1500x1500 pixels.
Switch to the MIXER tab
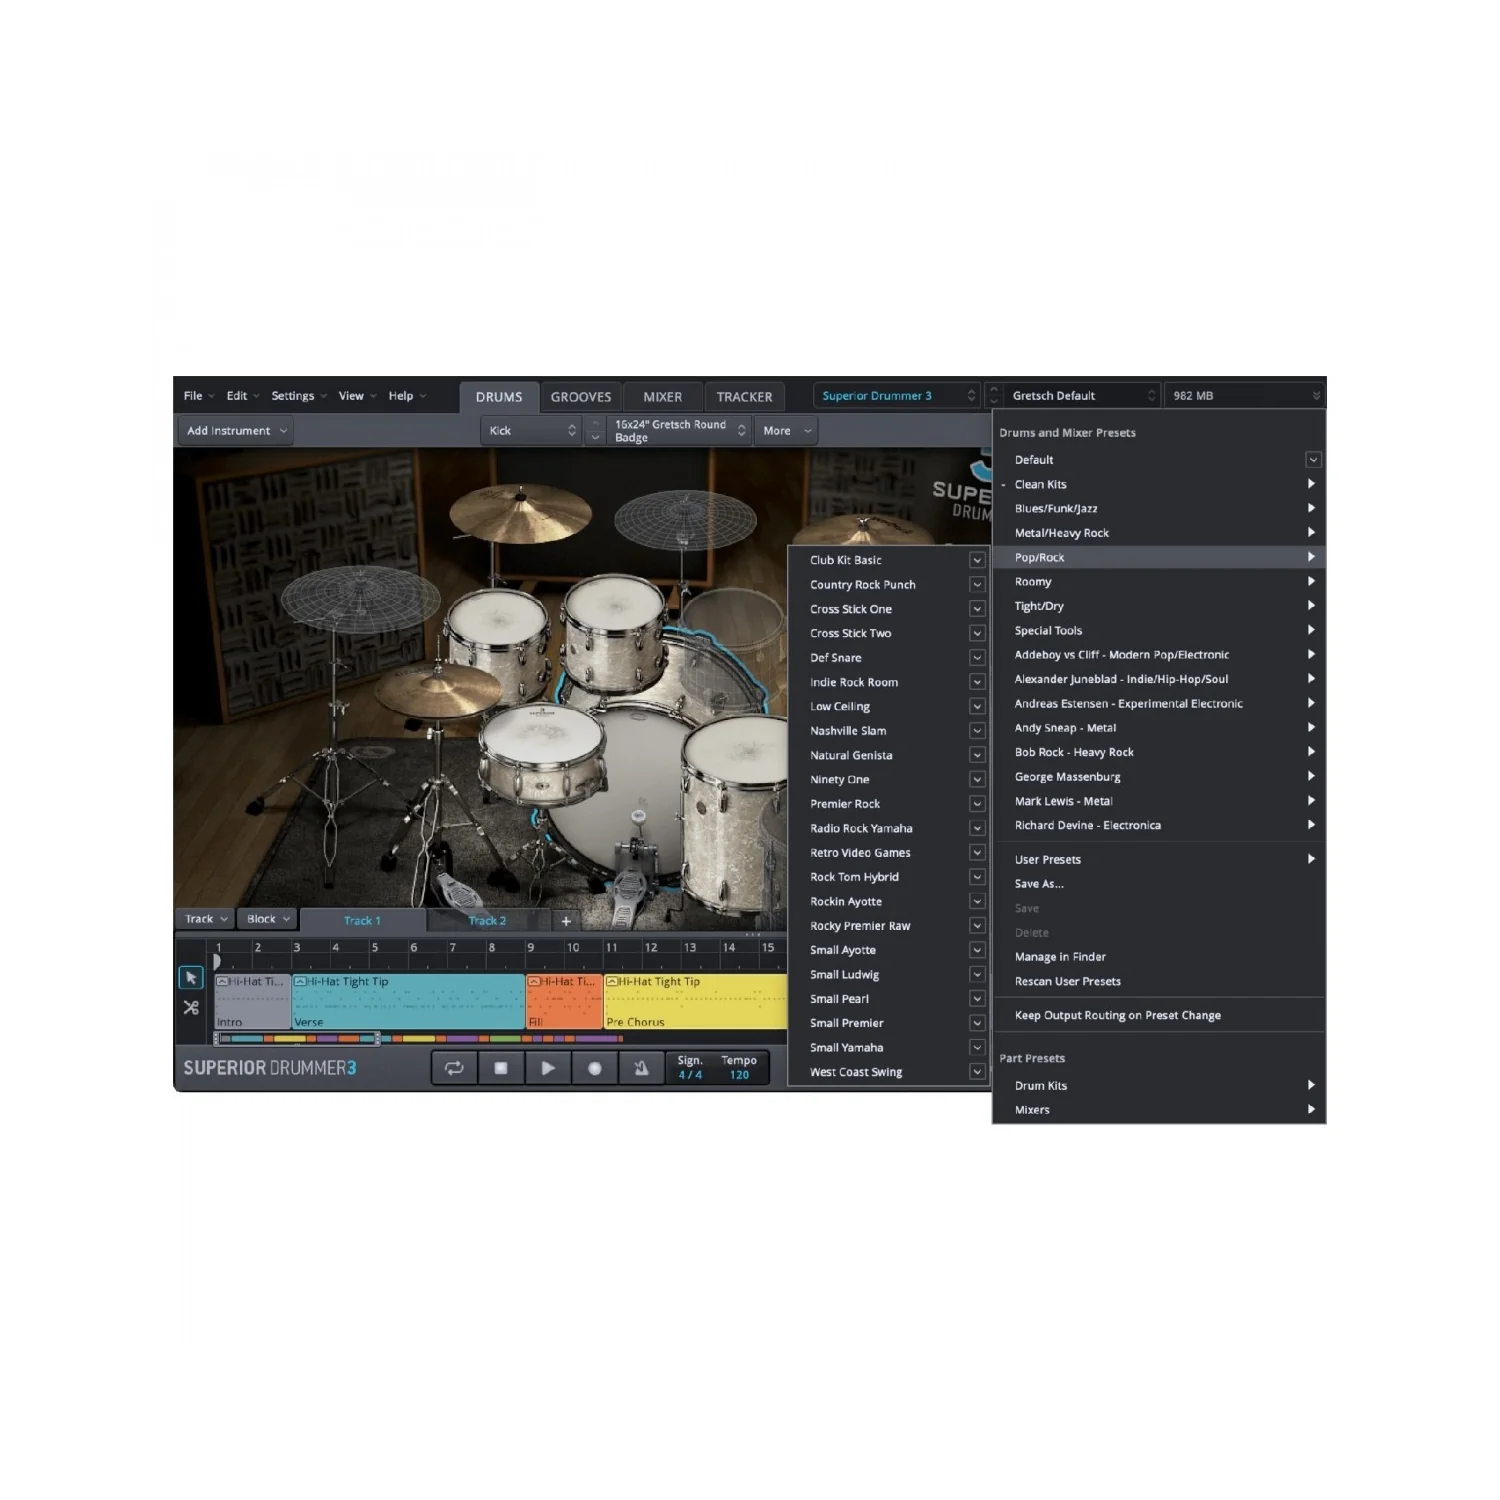point(663,397)
